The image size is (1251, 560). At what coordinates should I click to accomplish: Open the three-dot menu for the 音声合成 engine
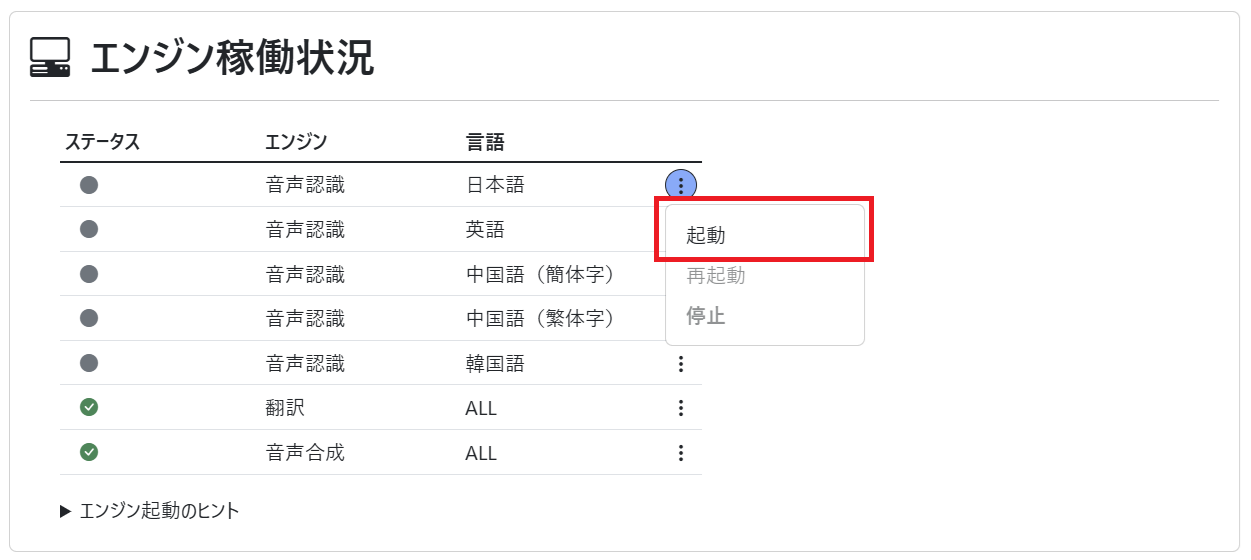coord(681,453)
